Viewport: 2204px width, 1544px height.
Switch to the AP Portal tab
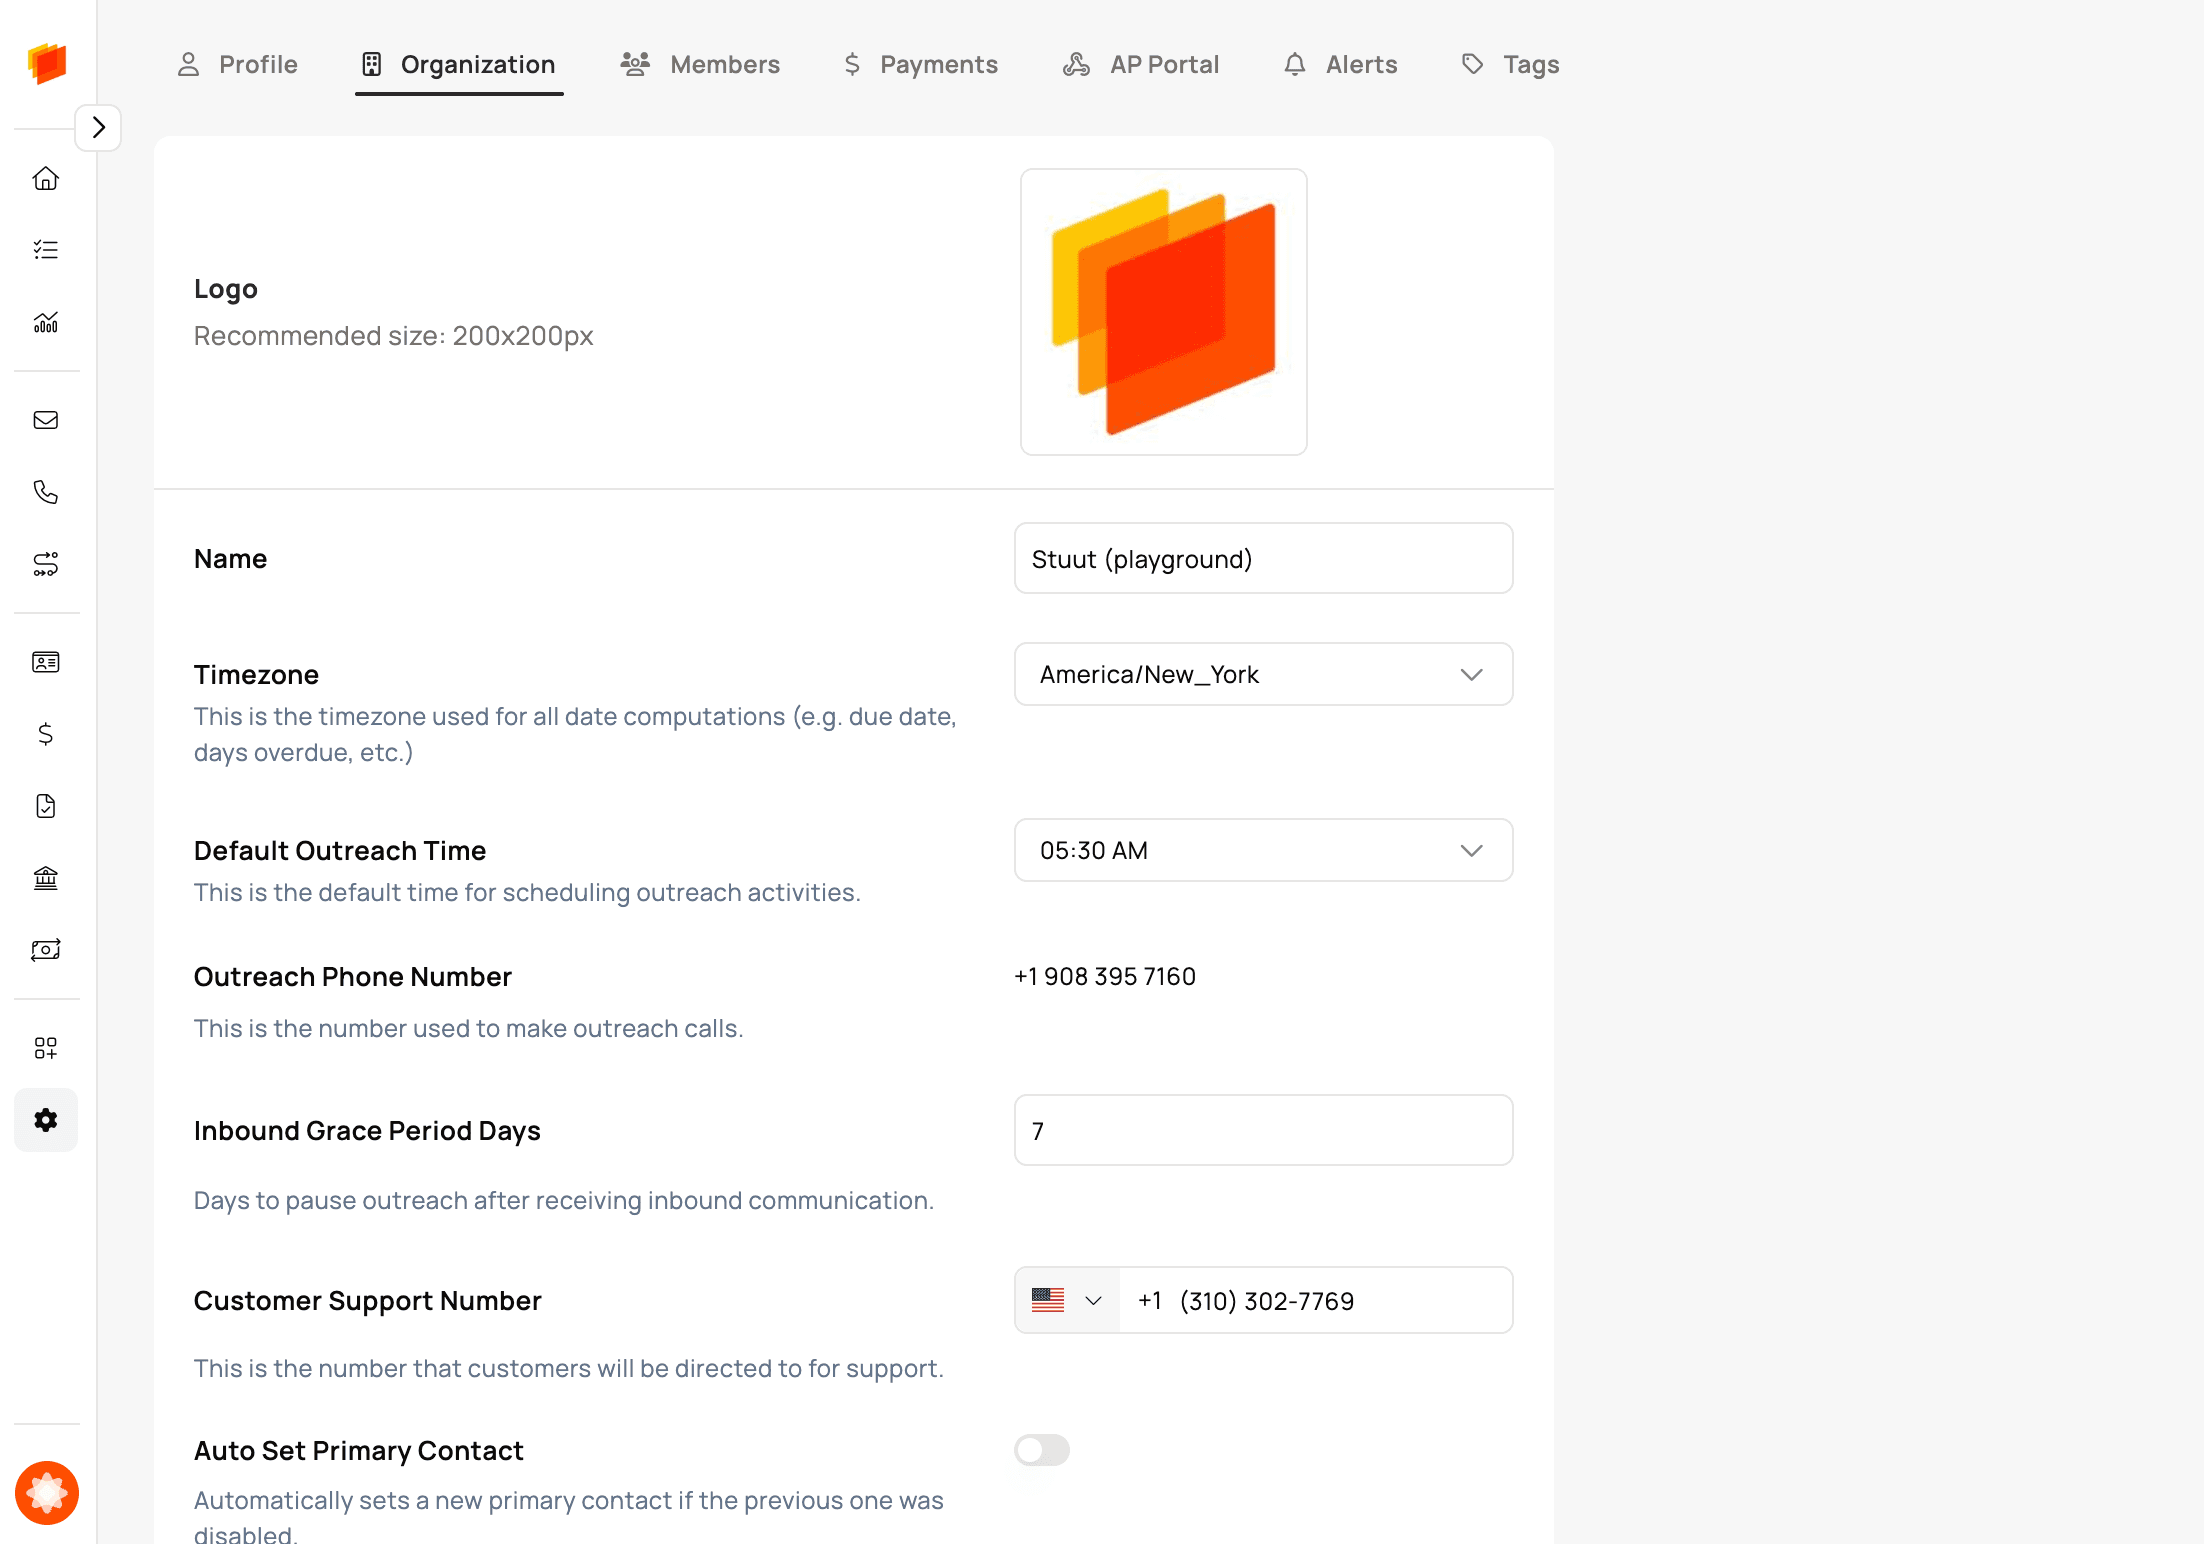(1140, 64)
